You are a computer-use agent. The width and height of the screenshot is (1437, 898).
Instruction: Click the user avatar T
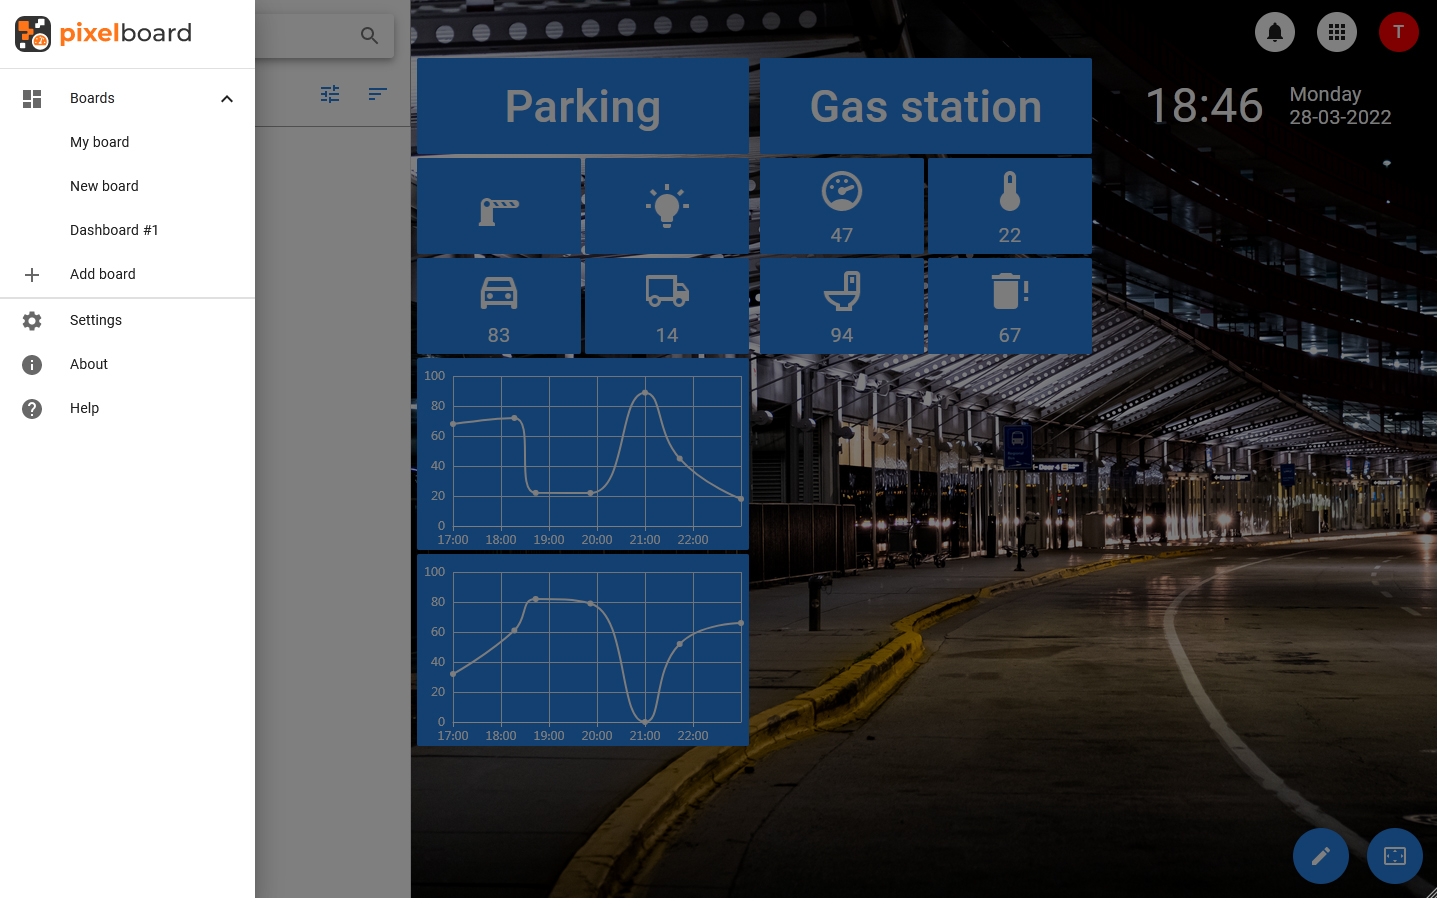[x=1398, y=32]
